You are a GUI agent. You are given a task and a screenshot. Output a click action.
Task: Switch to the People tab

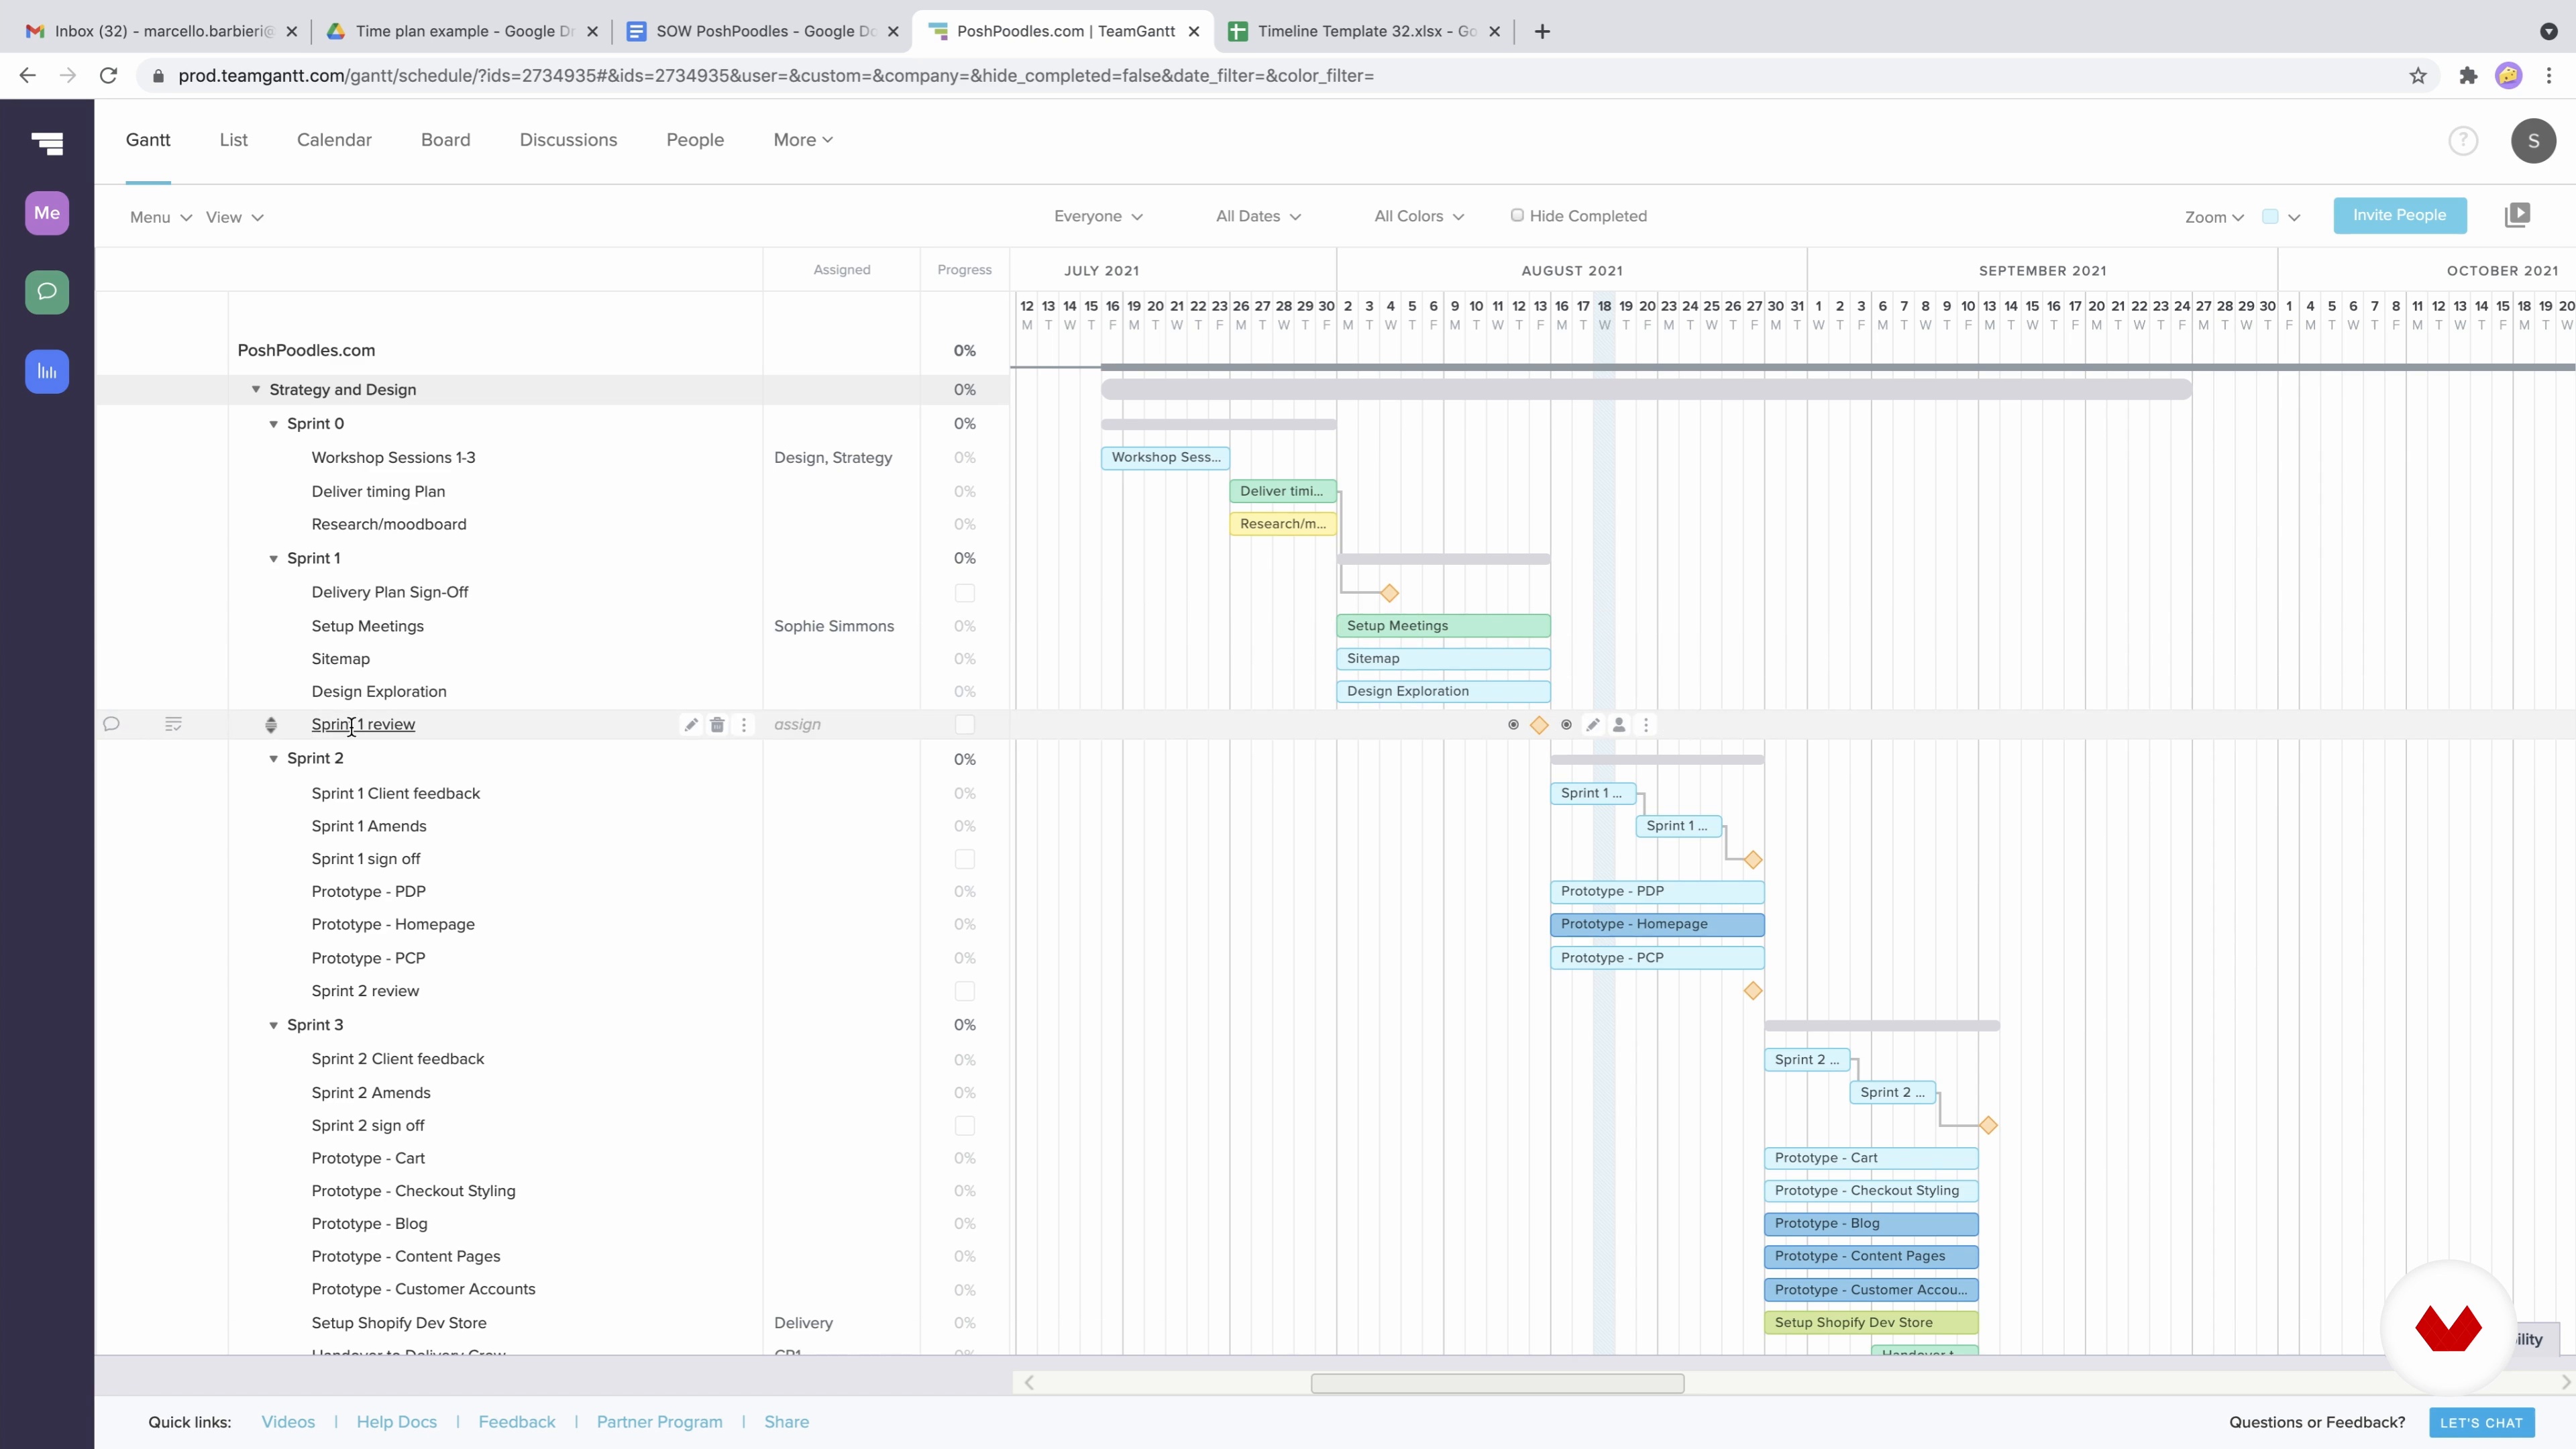(x=695, y=140)
